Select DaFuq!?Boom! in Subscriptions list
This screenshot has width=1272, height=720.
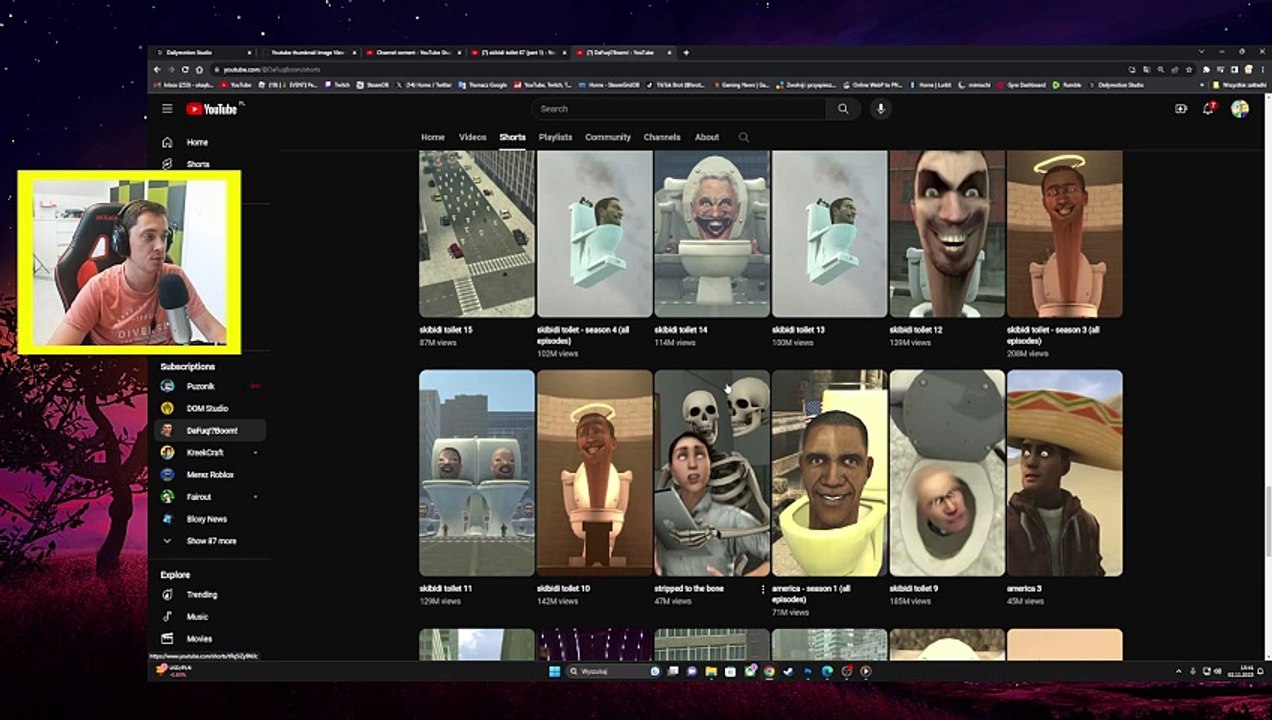coord(211,430)
